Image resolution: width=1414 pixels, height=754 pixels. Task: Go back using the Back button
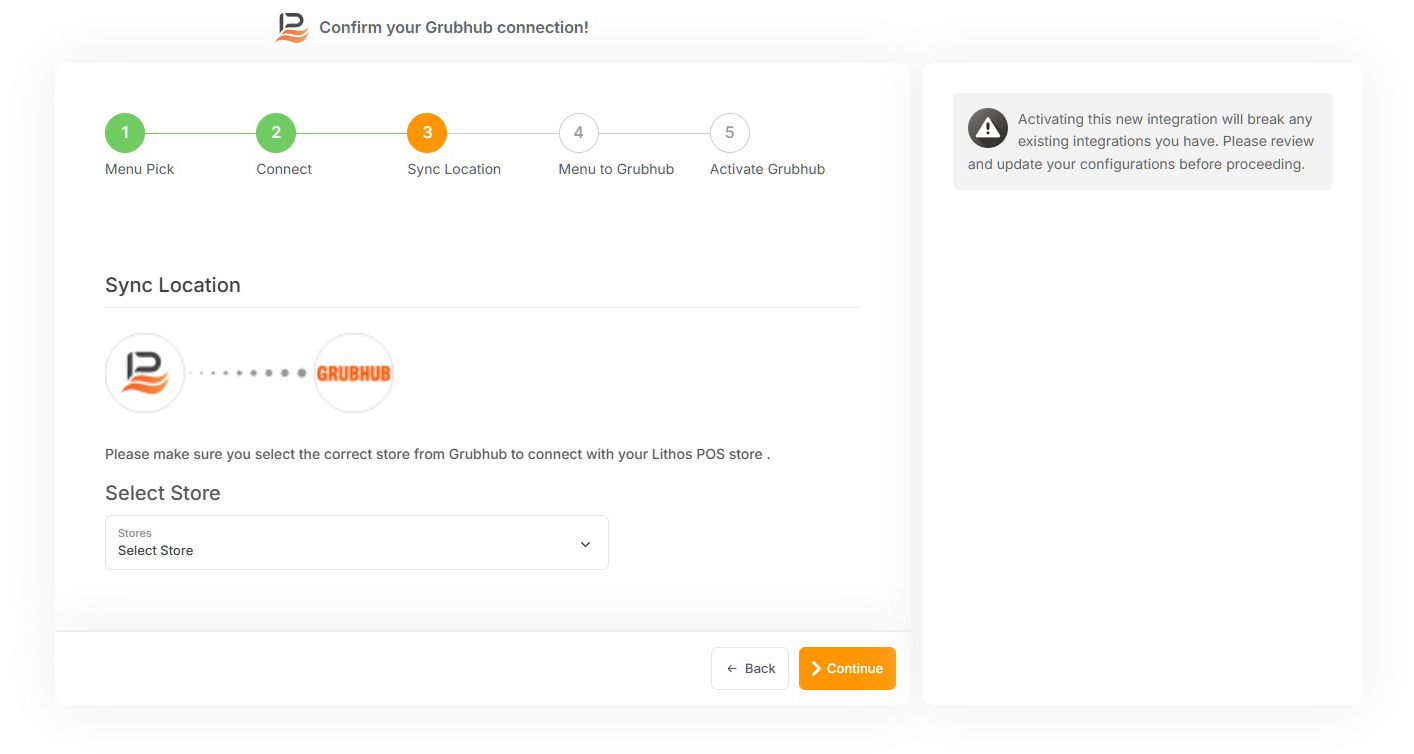coord(750,669)
